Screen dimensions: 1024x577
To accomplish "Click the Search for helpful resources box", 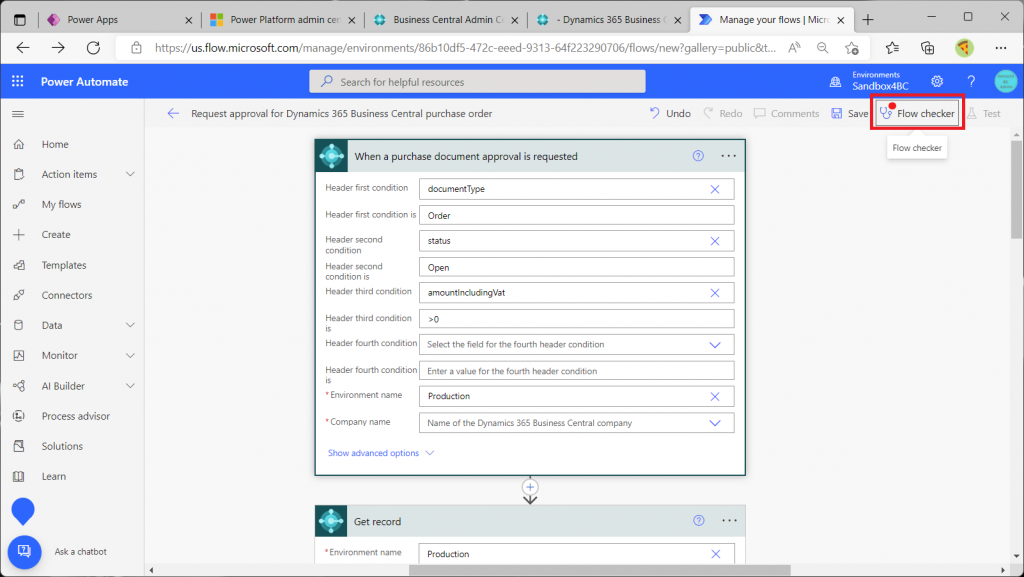I will [x=477, y=82].
